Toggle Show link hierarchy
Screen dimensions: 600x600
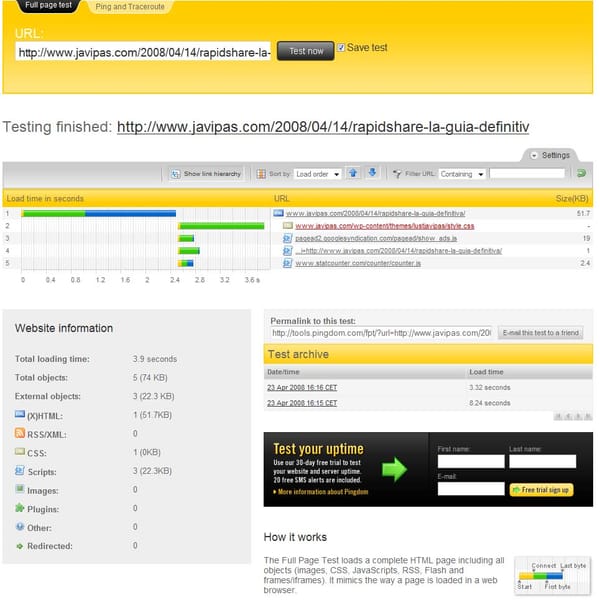205,174
